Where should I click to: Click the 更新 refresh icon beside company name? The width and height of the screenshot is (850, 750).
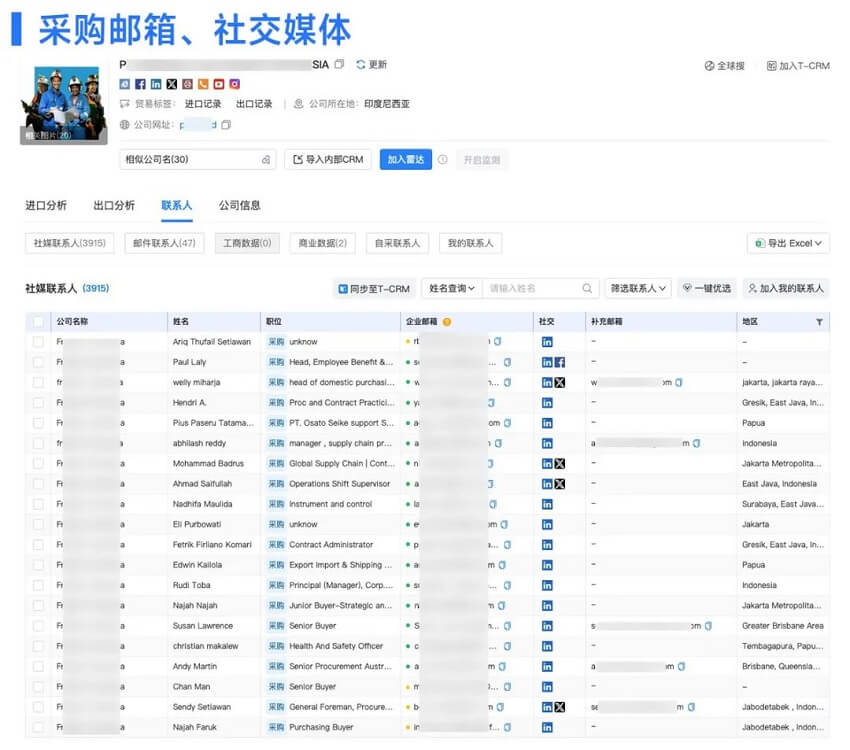(361, 64)
